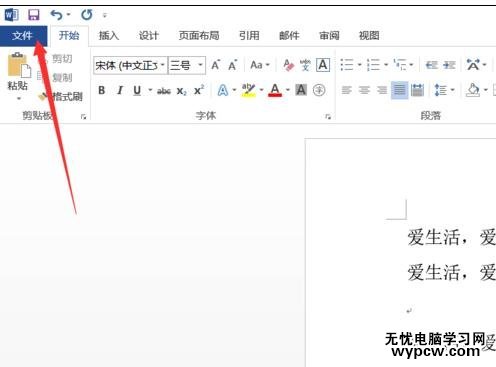Open font color dropdown arrow
The width and height of the screenshot is (496, 367).
[x=288, y=90]
